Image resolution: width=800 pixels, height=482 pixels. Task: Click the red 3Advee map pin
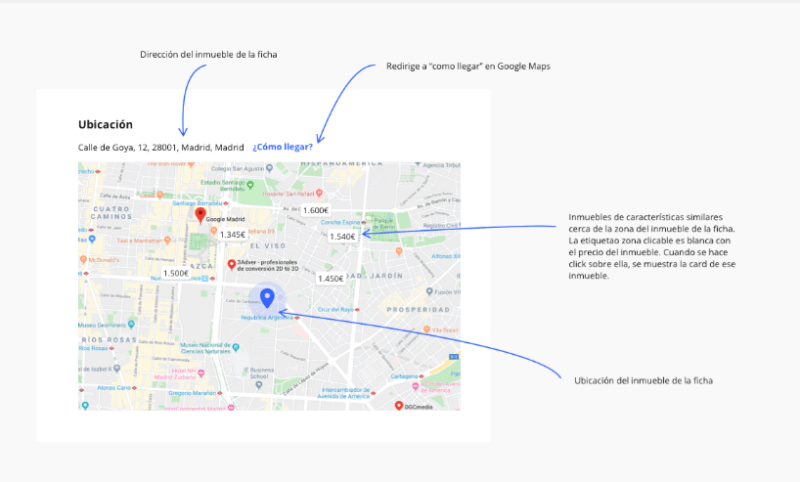(x=232, y=266)
